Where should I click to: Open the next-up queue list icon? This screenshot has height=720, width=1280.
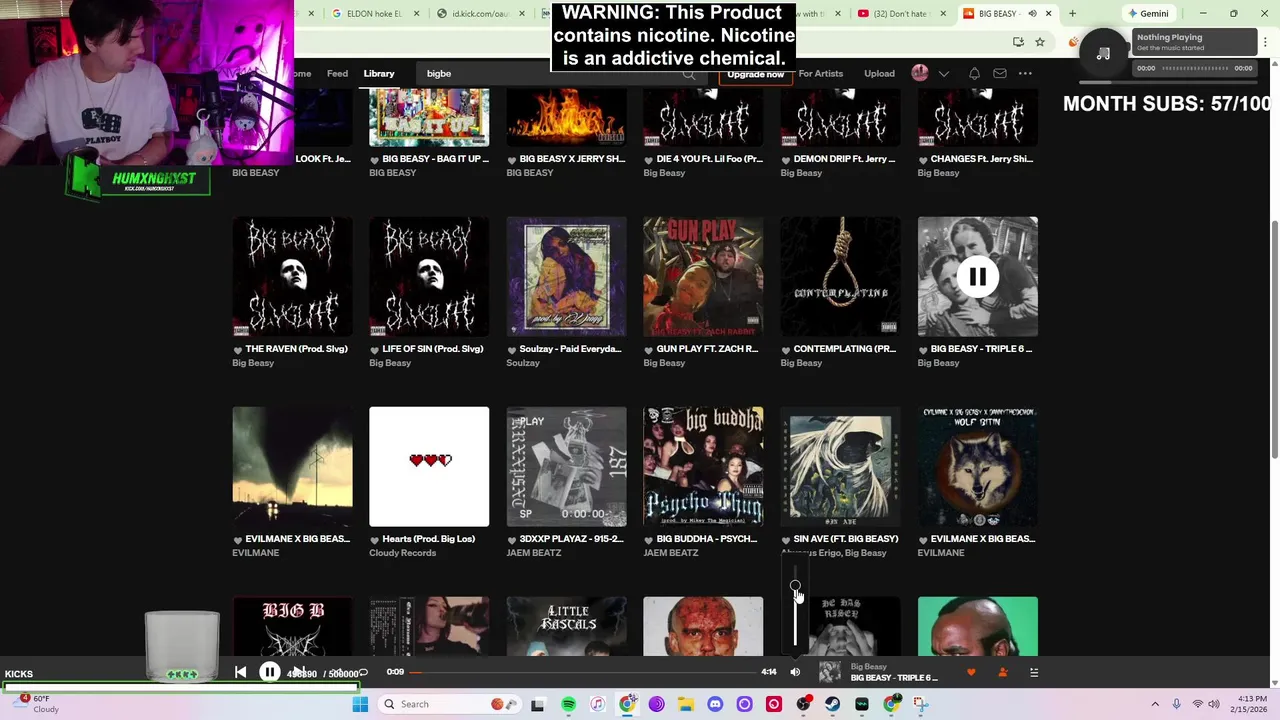tap(1034, 672)
